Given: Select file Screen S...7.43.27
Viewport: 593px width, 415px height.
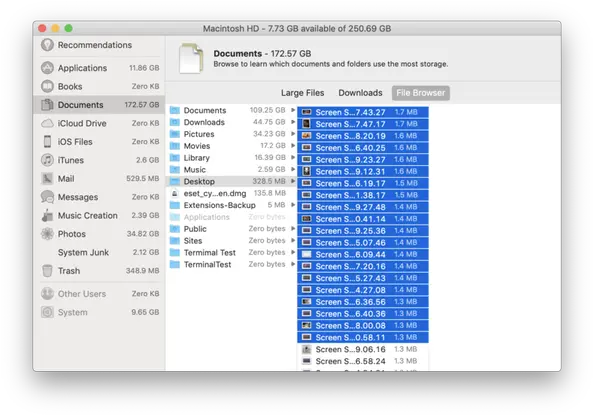Looking at the screenshot, I should pyautogui.click(x=363, y=112).
